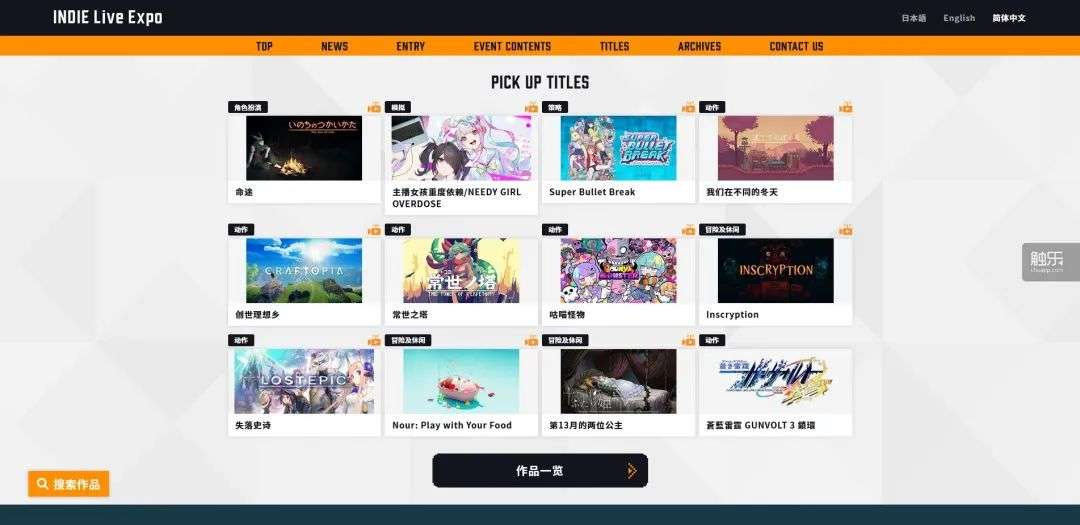Open the EVENT CONTENTS menu item

512,46
